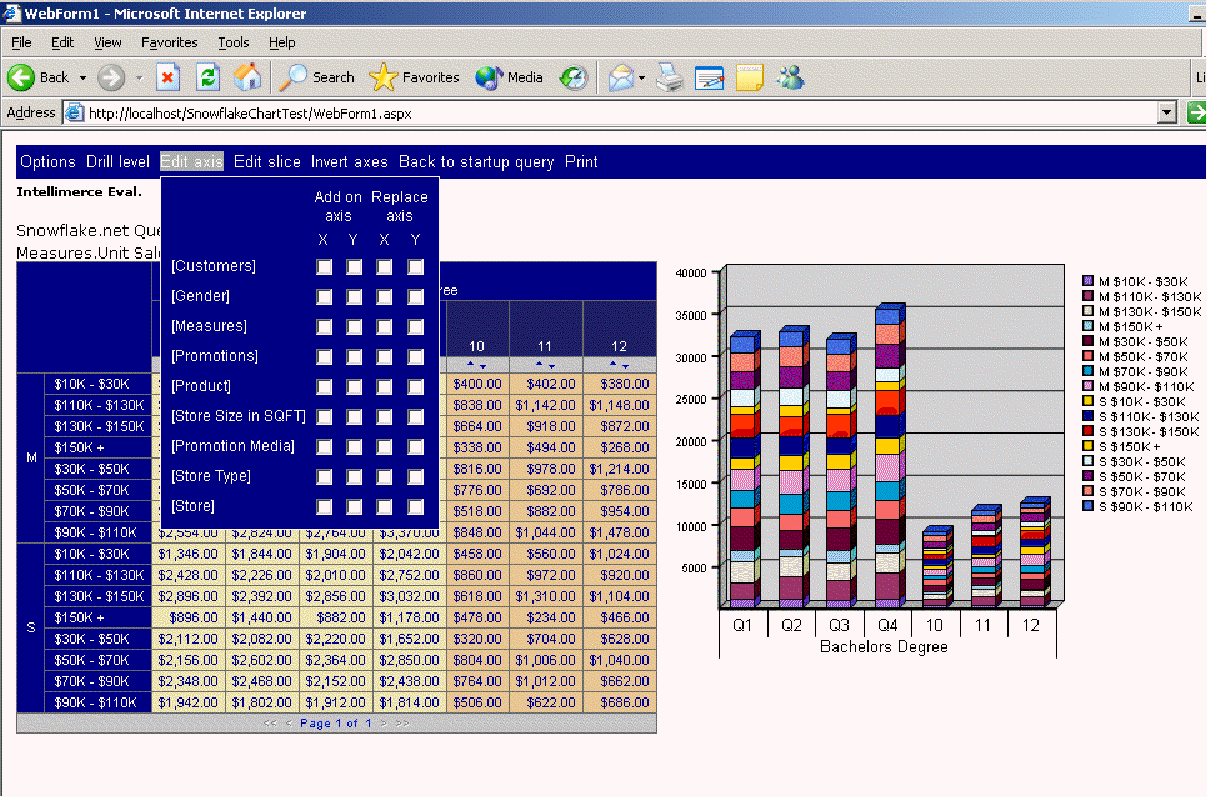Click the yellow Discuss note icon

(x=750, y=77)
